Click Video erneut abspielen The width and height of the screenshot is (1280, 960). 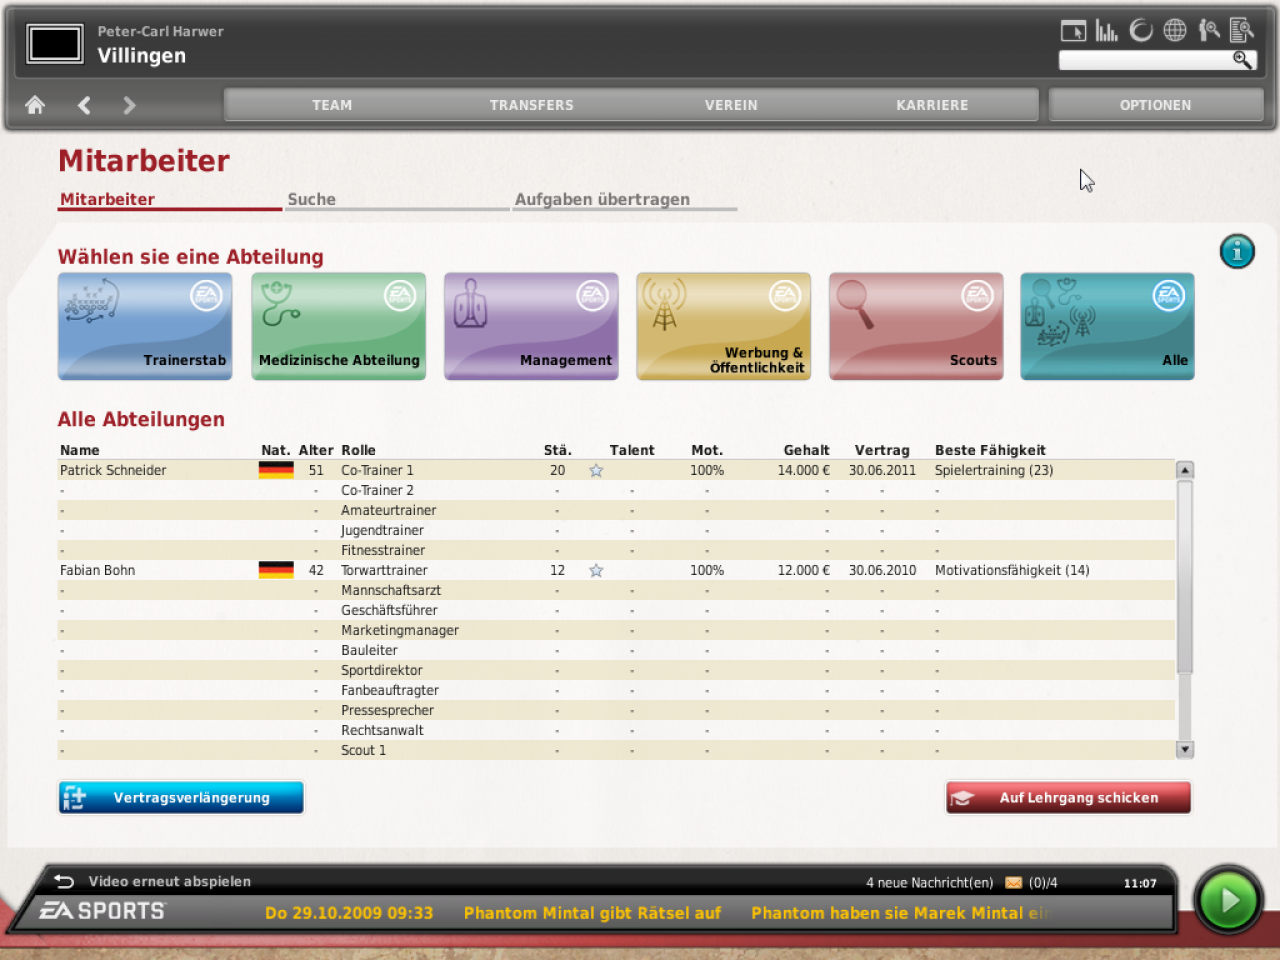pyautogui.click(x=170, y=881)
